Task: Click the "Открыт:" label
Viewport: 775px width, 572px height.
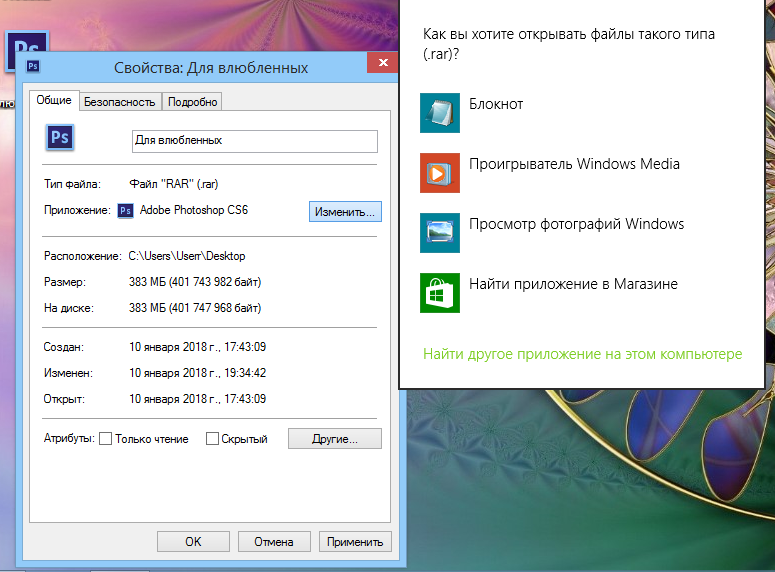Action: (64, 399)
